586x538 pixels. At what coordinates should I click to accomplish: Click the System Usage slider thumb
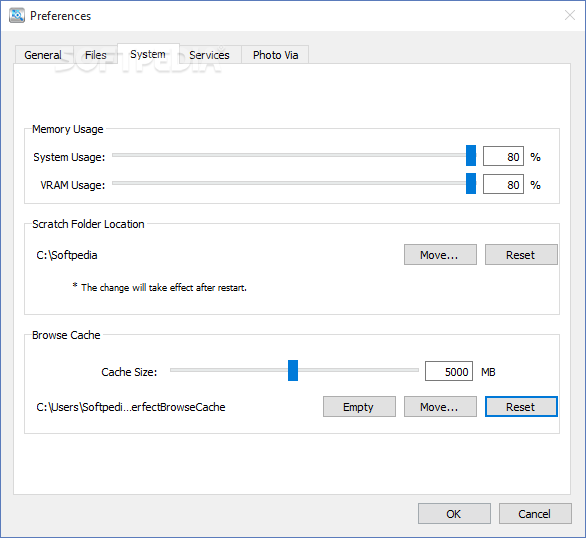[471, 156]
